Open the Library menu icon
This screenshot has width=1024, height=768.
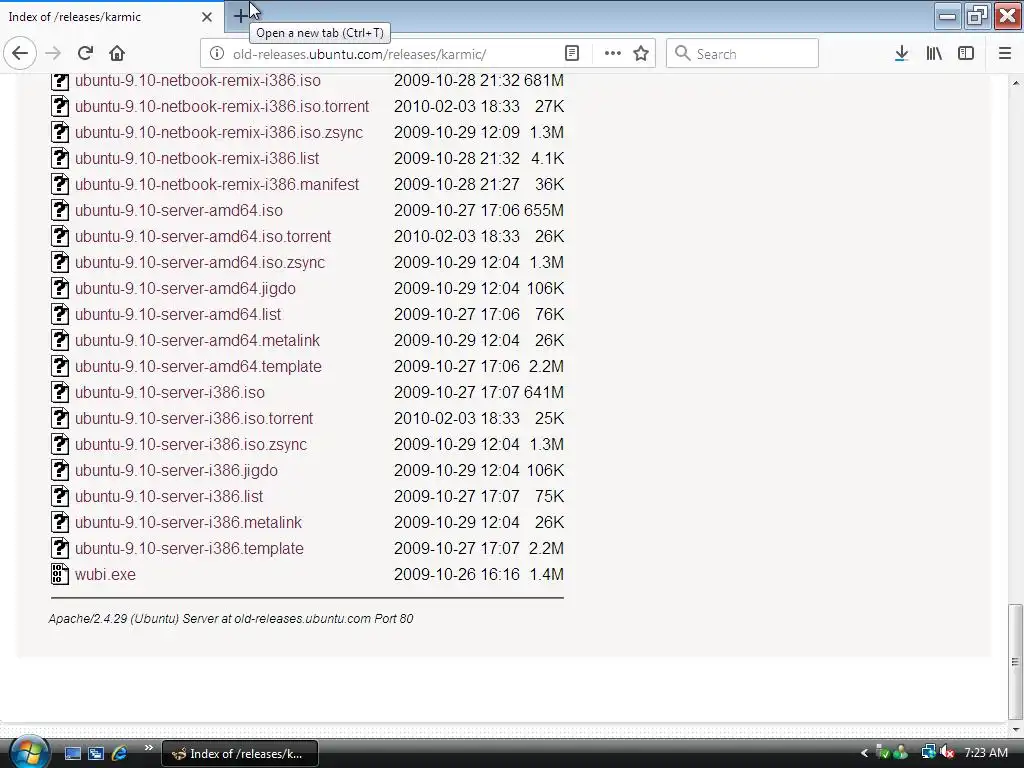(934, 54)
